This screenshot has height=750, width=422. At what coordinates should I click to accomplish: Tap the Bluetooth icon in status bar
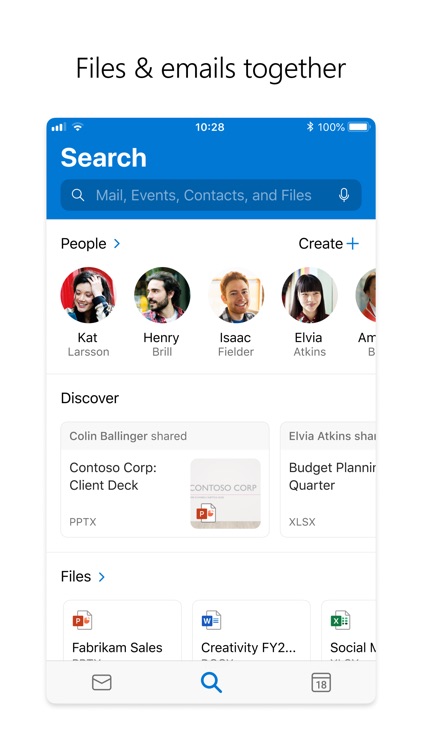(310, 127)
